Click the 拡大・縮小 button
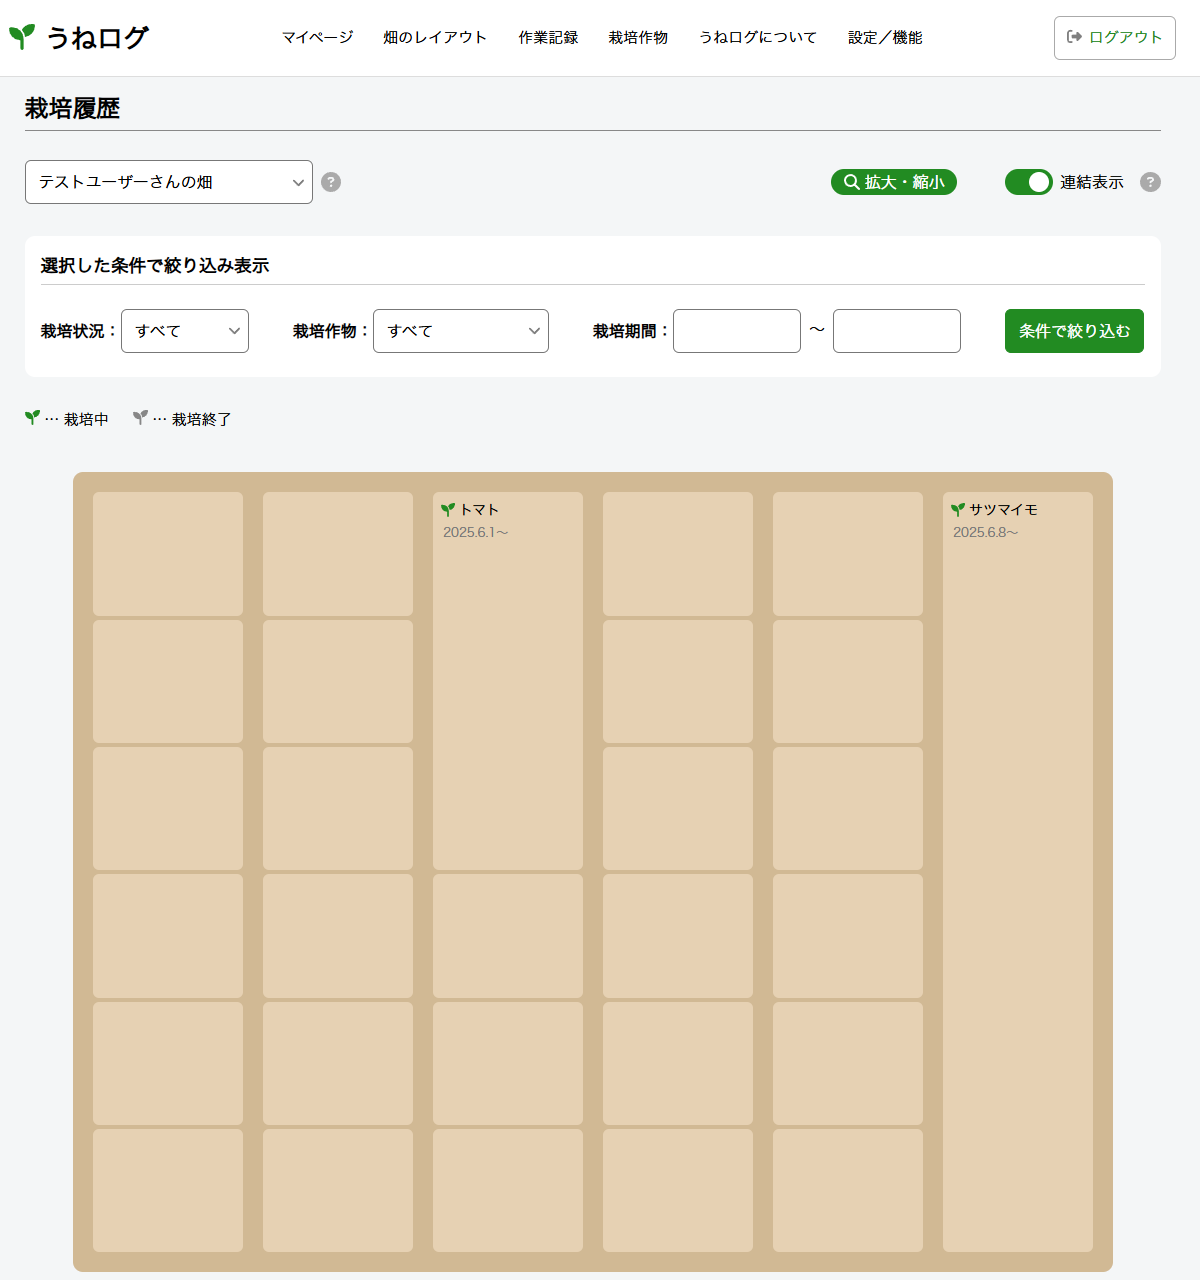 pyautogui.click(x=894, y=182)
